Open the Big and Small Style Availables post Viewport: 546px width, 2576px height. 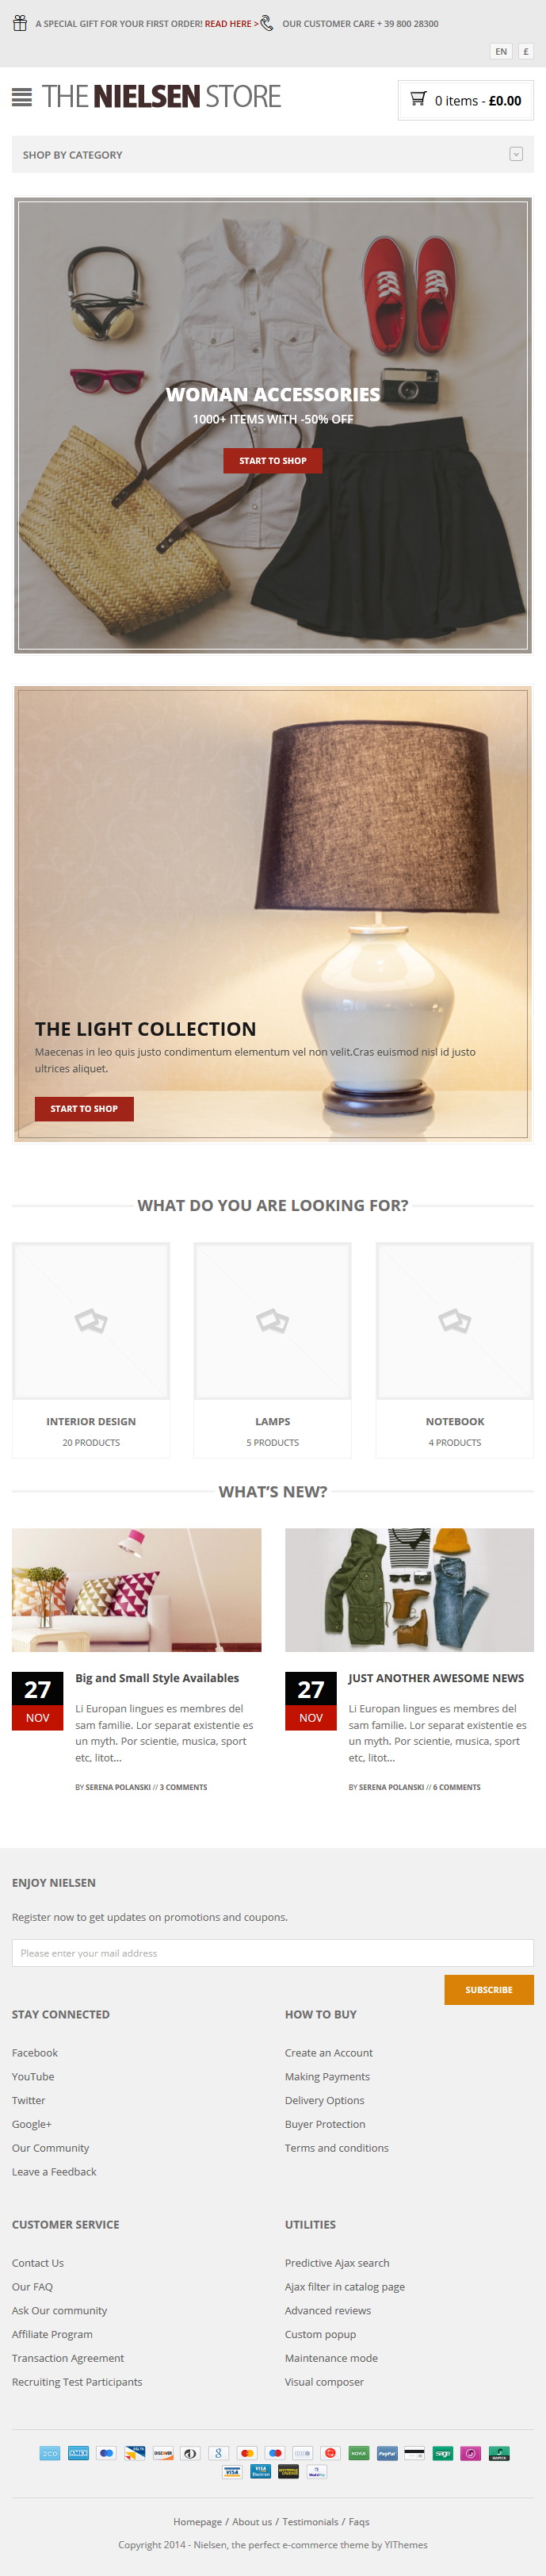click(x=157, y=1677)
